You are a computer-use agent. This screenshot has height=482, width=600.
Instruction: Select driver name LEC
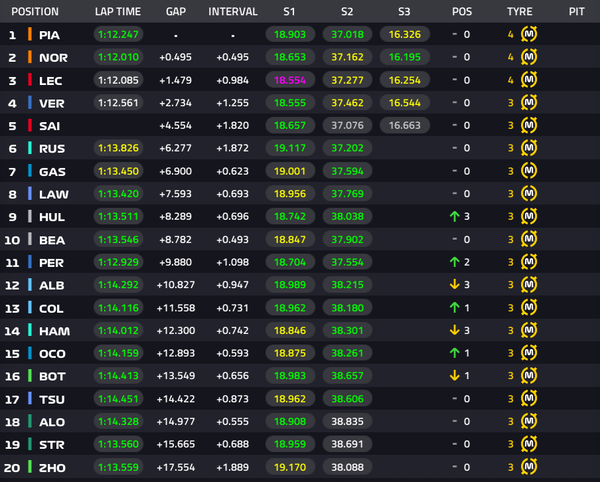pyautogui.click(x=51, y=81)
